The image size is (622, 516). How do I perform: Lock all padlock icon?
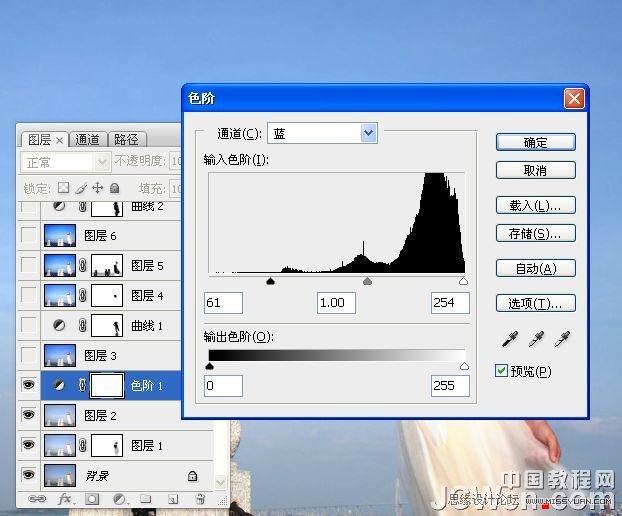[115, 188]
